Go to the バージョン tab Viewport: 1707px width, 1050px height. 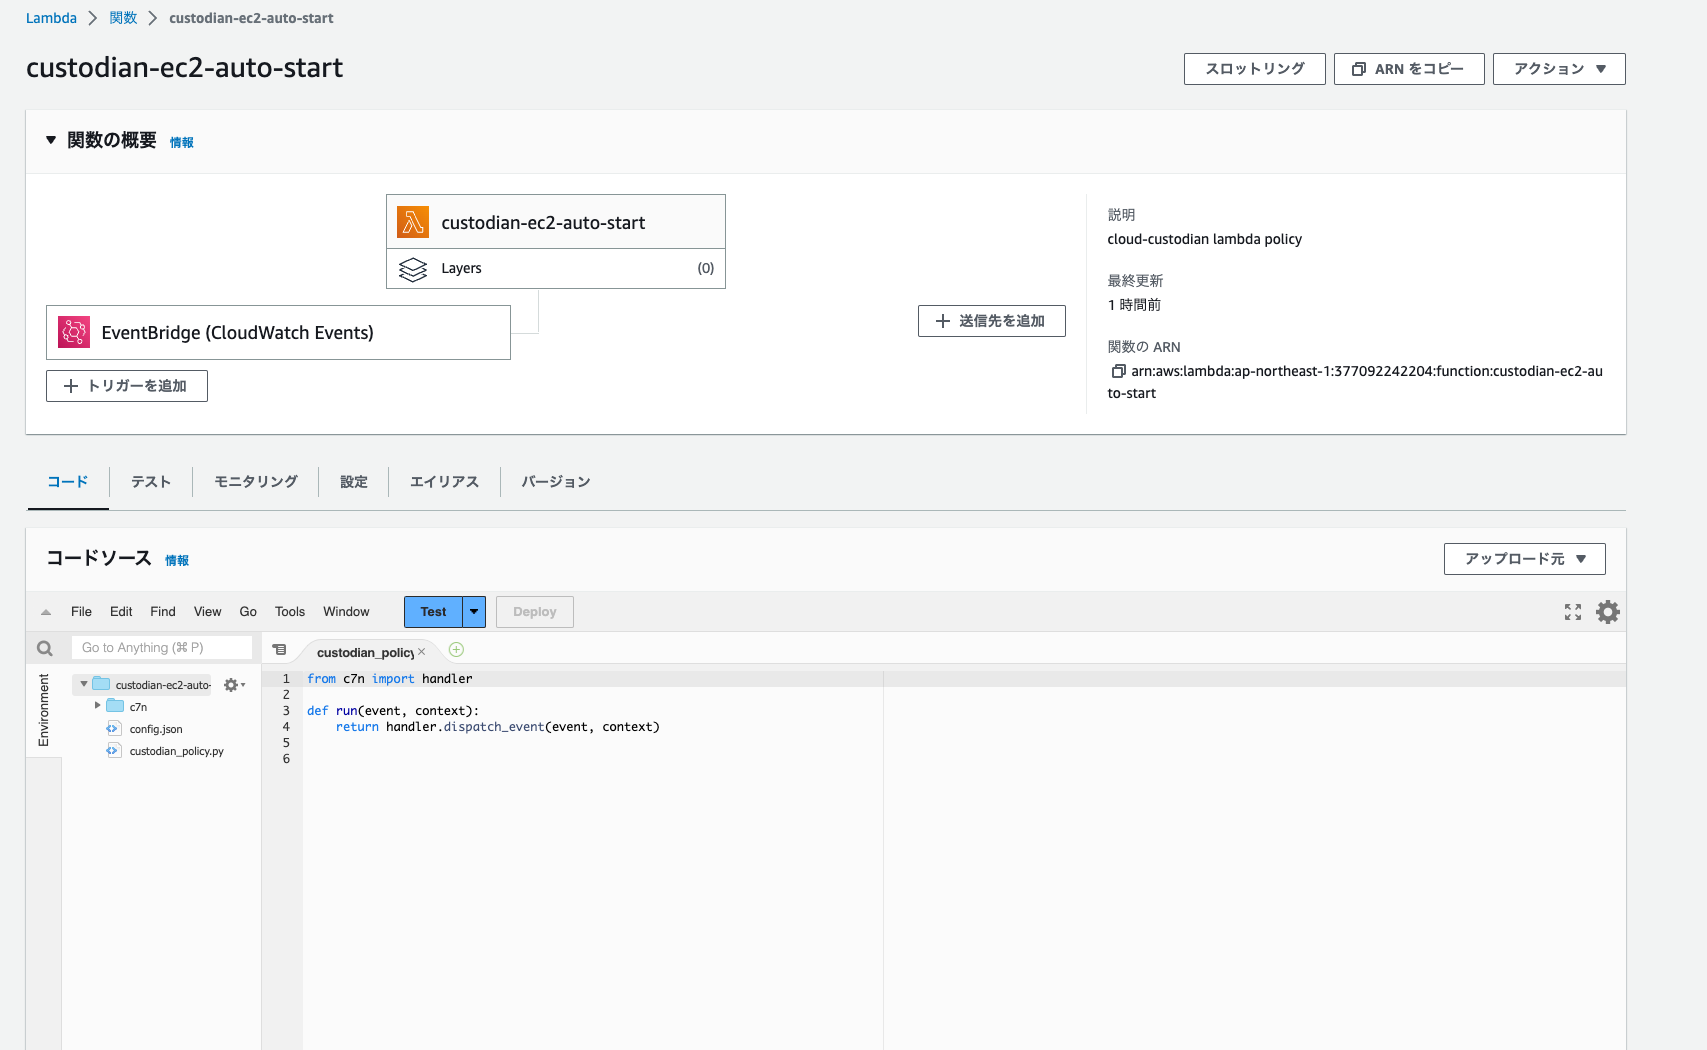(x=556, y=482)
